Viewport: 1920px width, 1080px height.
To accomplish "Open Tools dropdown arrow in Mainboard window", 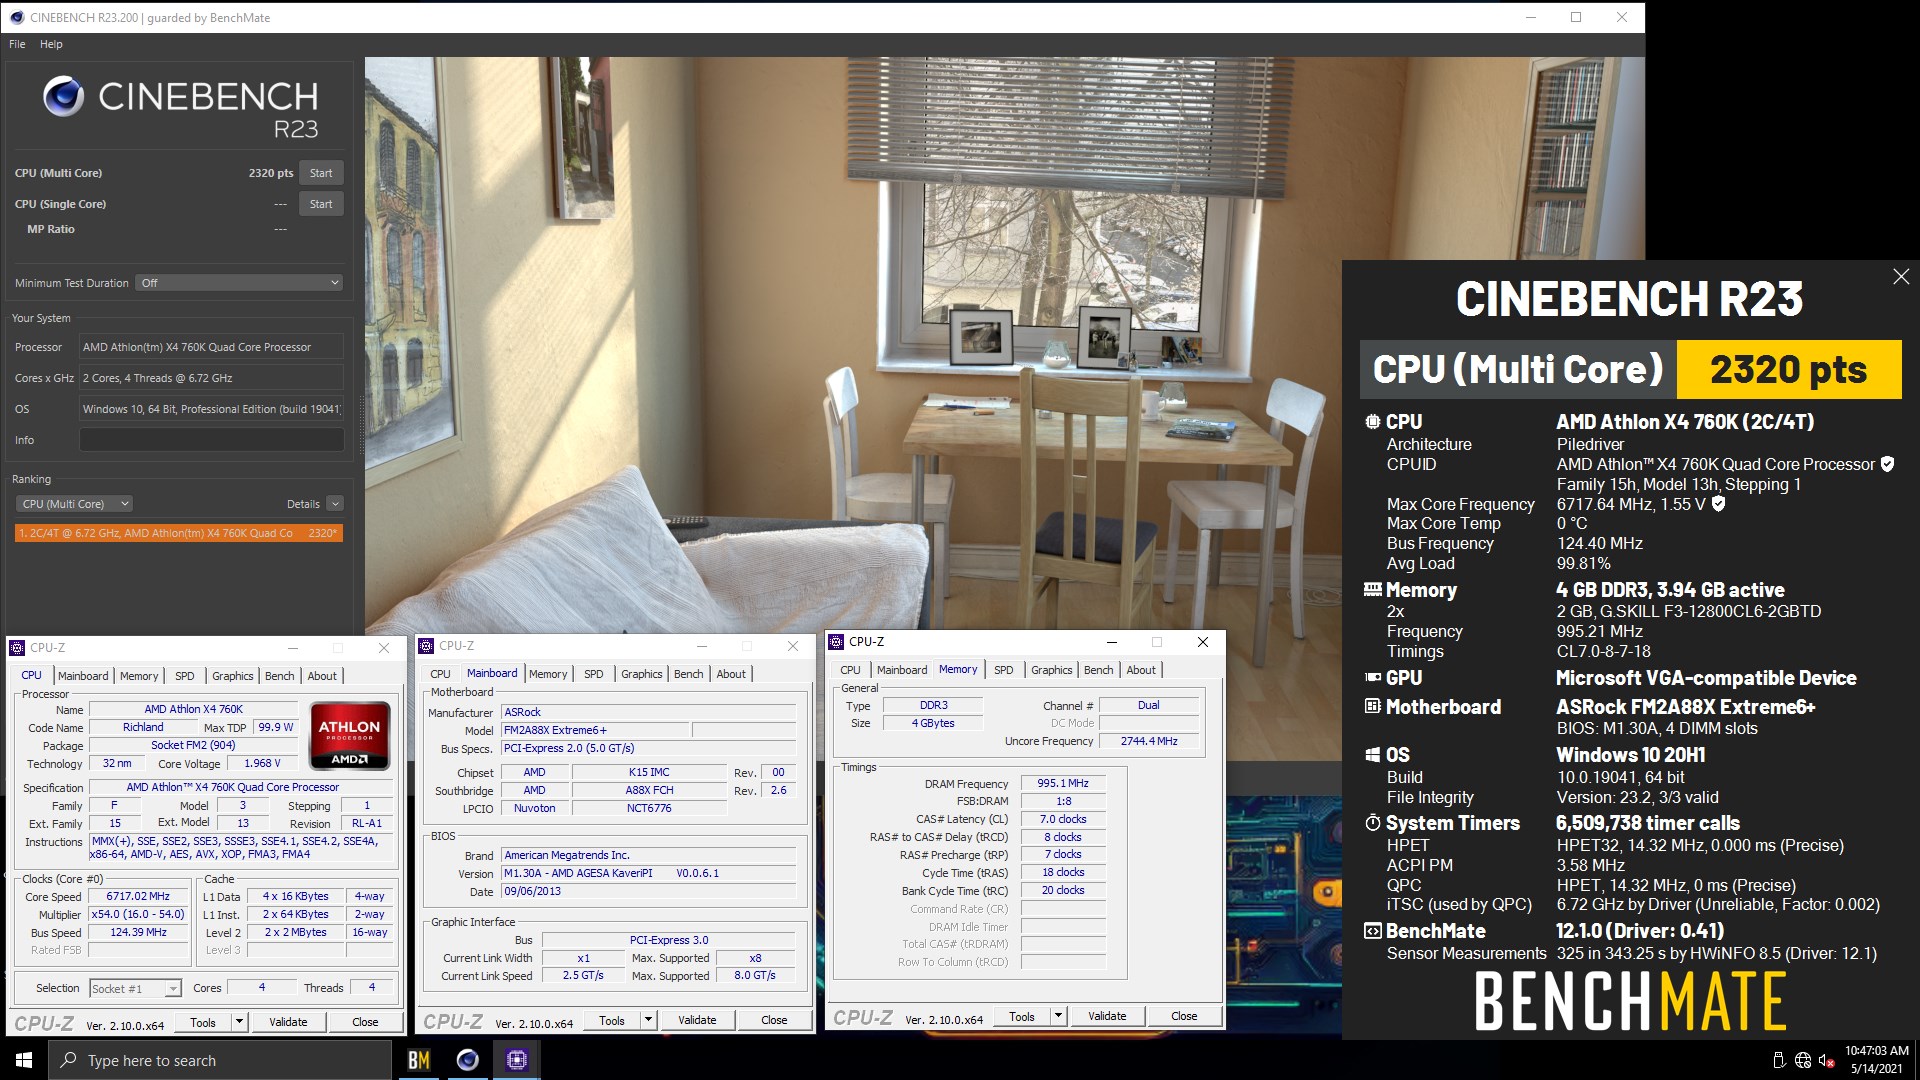I will pyautogui.click(x=648, y=1020).
